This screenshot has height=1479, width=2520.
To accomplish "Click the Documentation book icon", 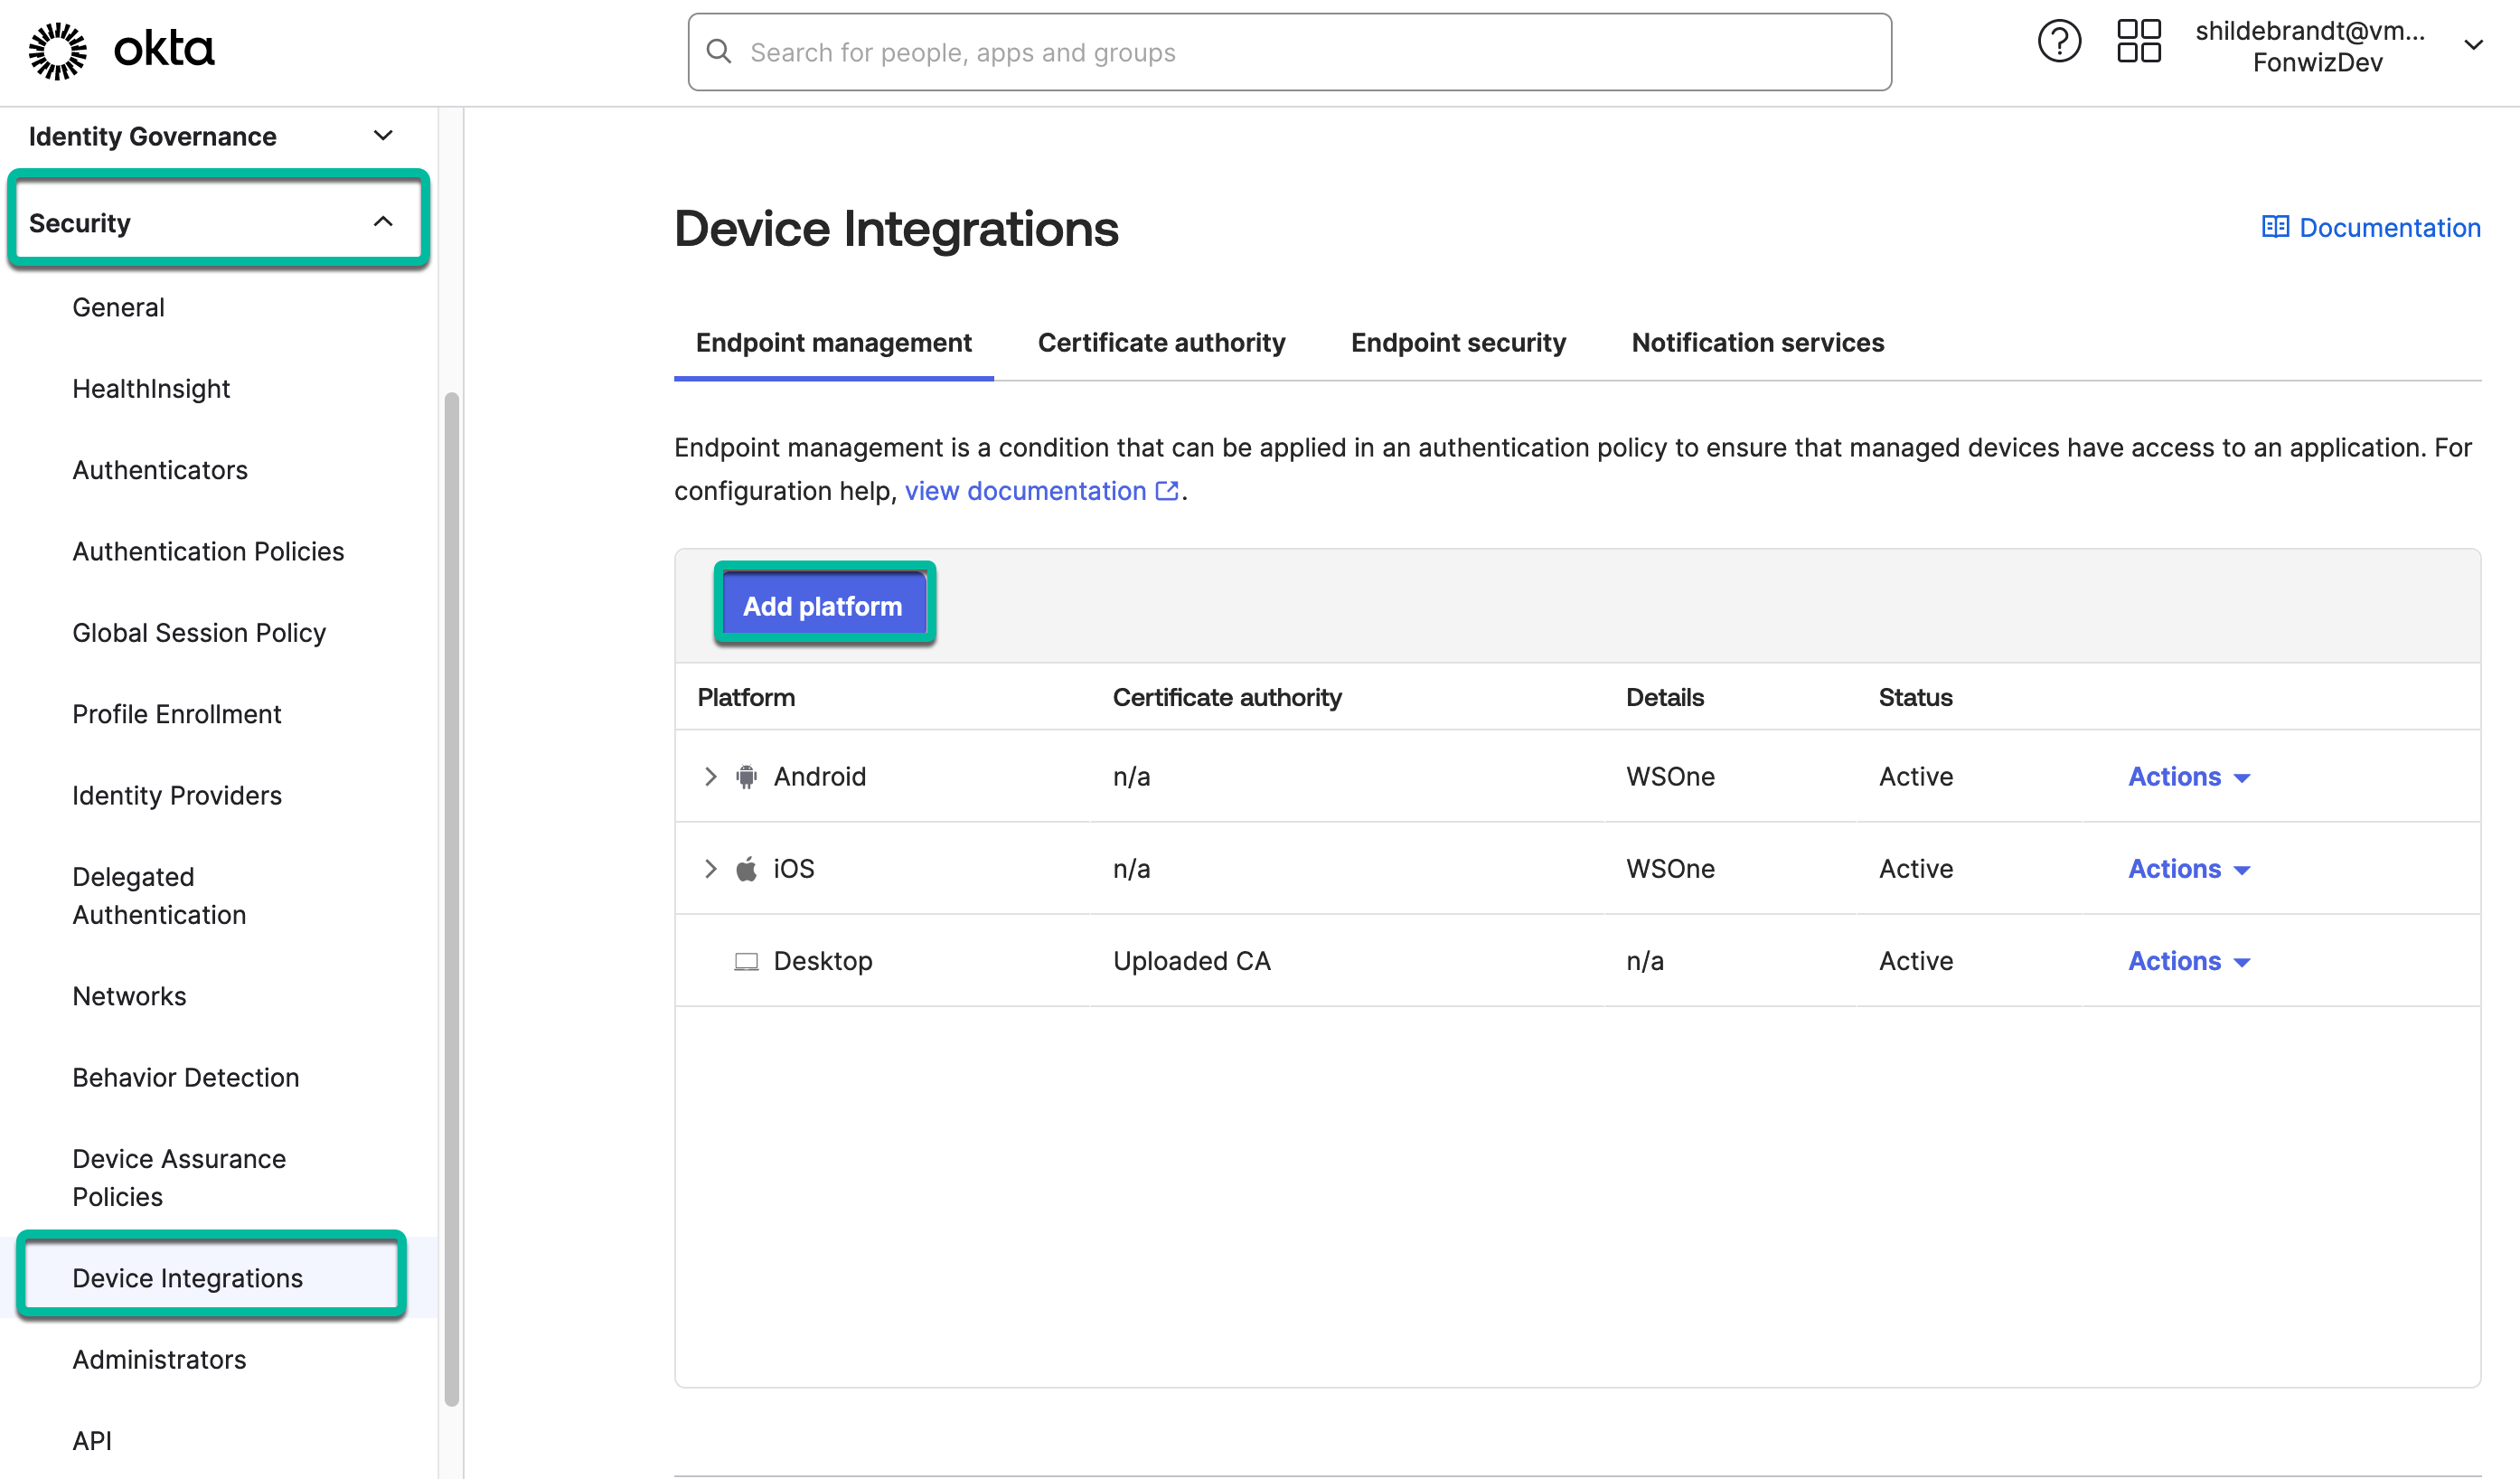I will (x=2275, y=227).
